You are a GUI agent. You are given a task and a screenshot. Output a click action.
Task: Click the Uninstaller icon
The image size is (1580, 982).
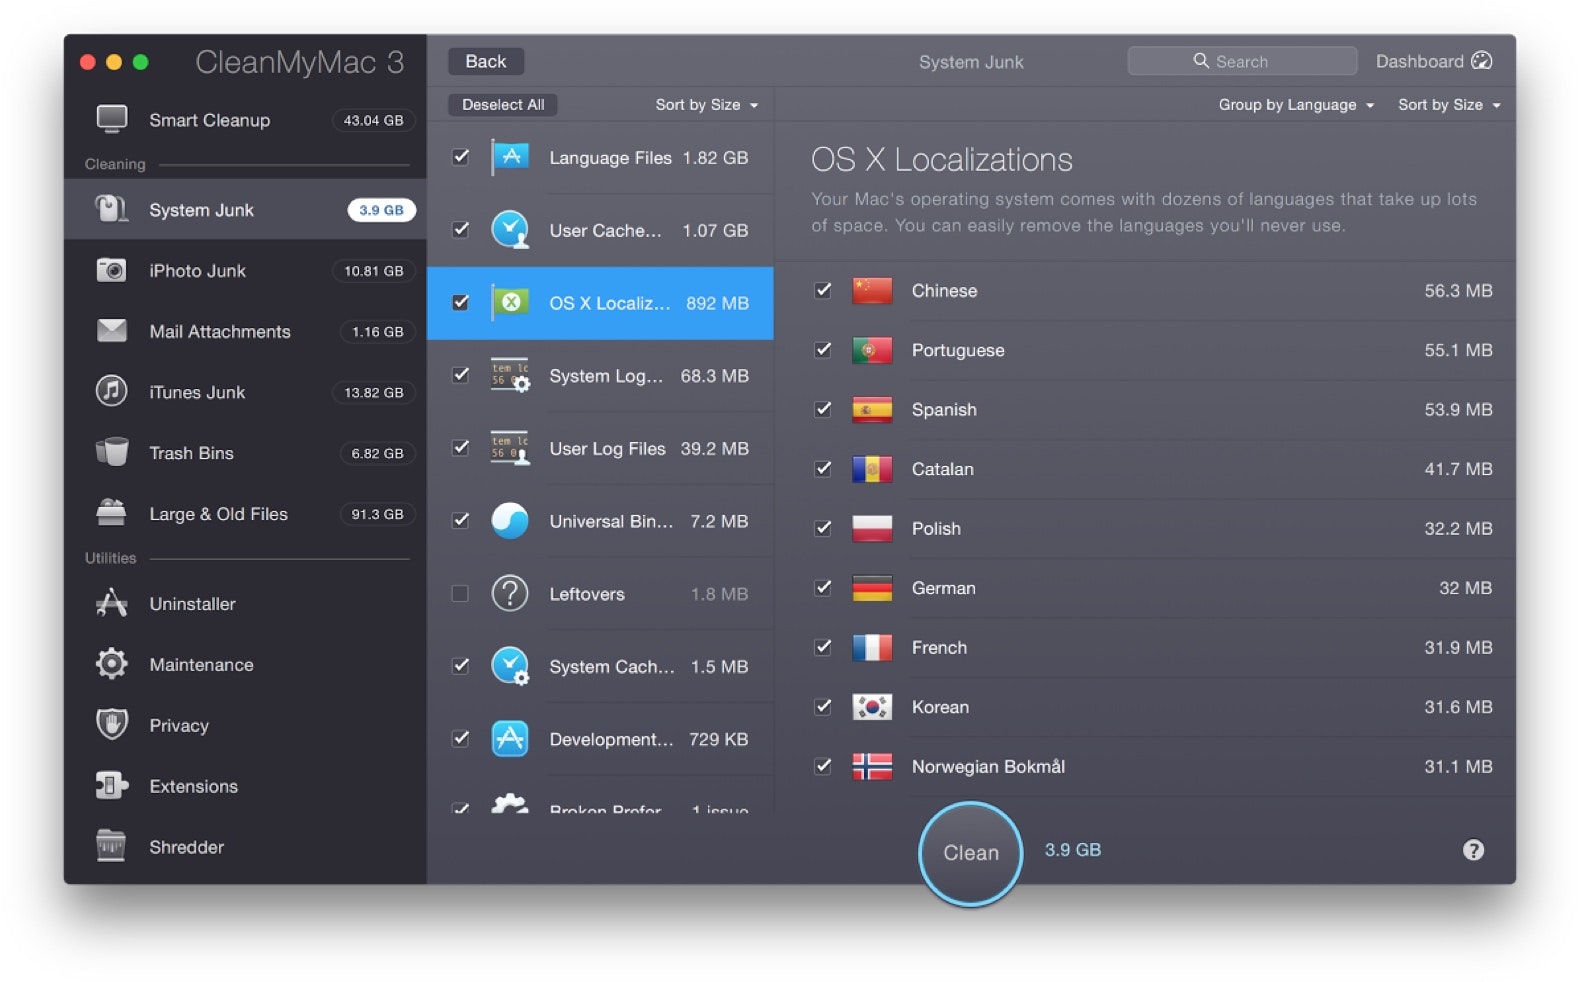click(111, 603)
